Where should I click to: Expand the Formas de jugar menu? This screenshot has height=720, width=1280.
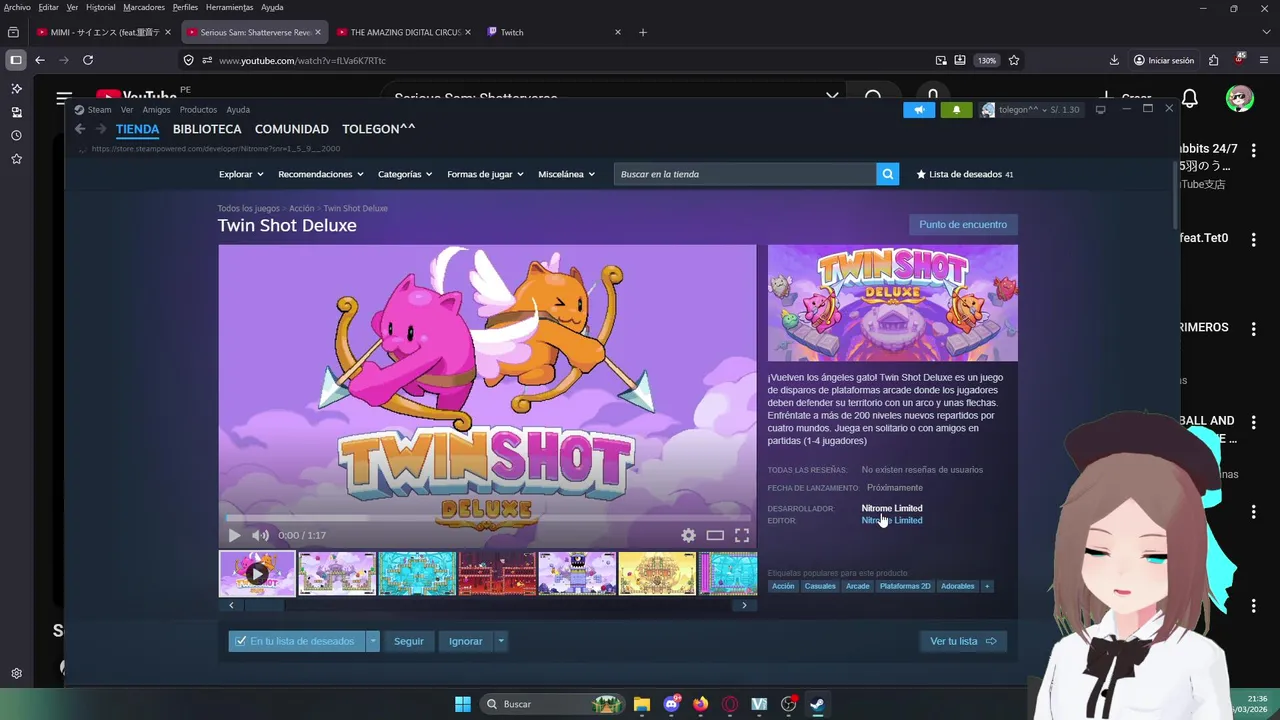click(x=485, y=174)
